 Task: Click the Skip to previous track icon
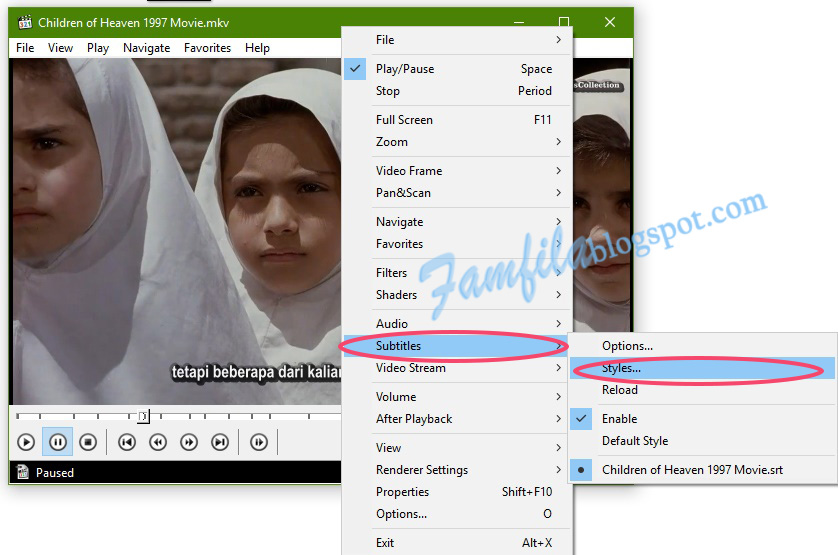127,442
